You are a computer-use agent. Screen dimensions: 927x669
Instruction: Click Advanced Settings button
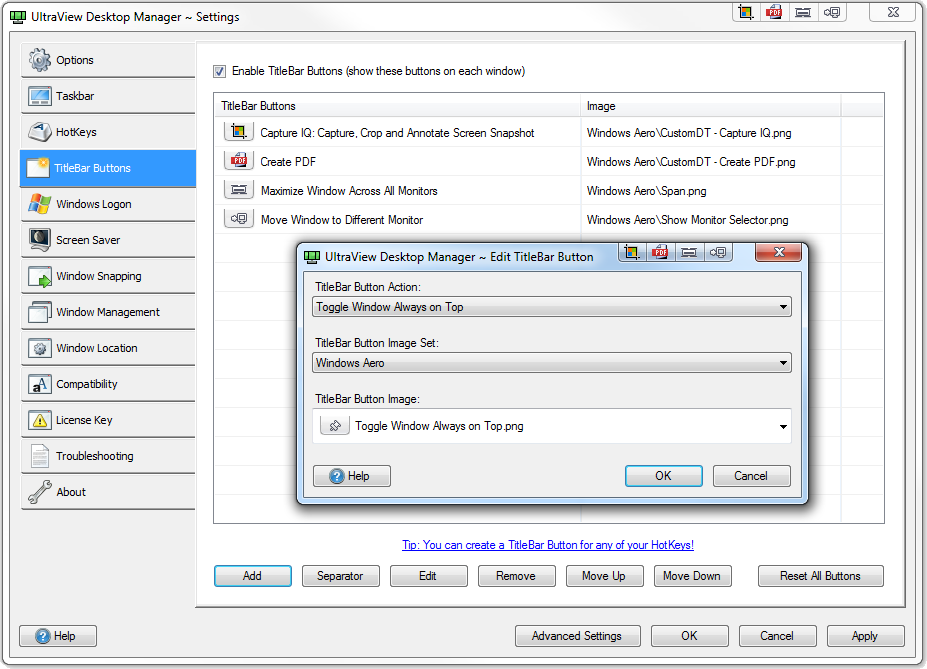[577, 636]
